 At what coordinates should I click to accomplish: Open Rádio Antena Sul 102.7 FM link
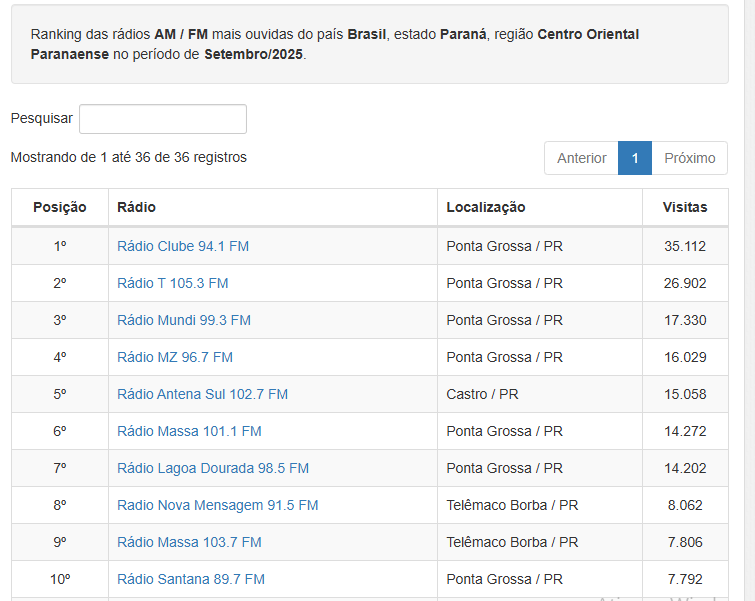pyautogui.click(x=202, y=394)
